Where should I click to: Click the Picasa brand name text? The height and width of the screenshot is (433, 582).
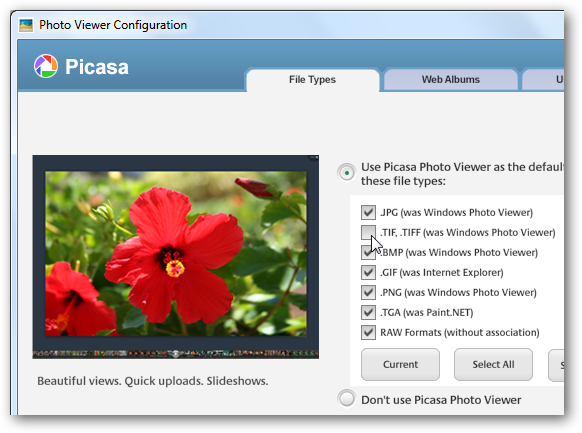coord(97,67)
